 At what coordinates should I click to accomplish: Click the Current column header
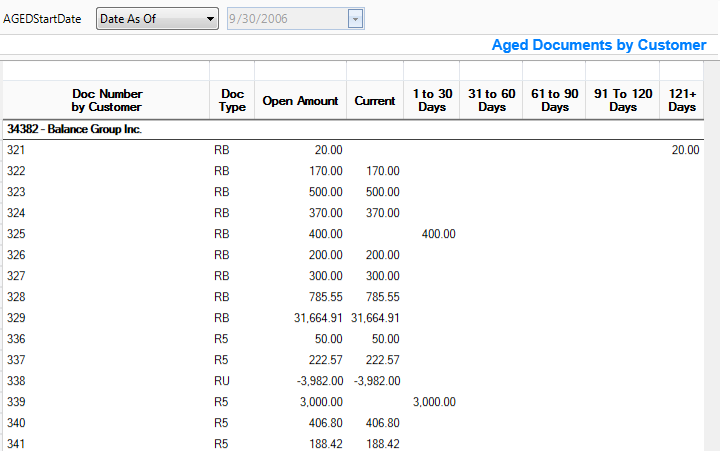[375, 100]
